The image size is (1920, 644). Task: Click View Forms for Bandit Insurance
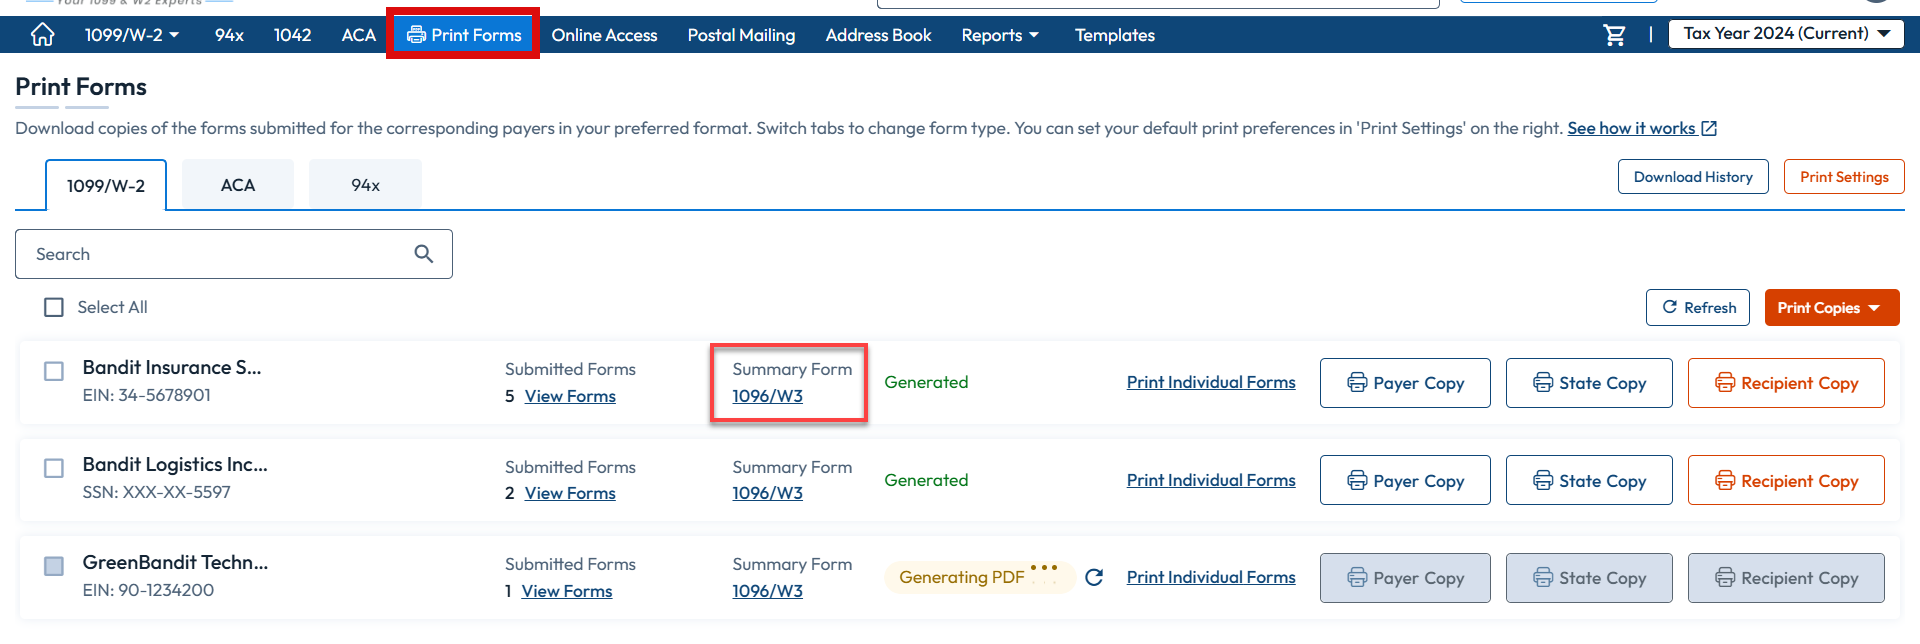pos(569,396)
